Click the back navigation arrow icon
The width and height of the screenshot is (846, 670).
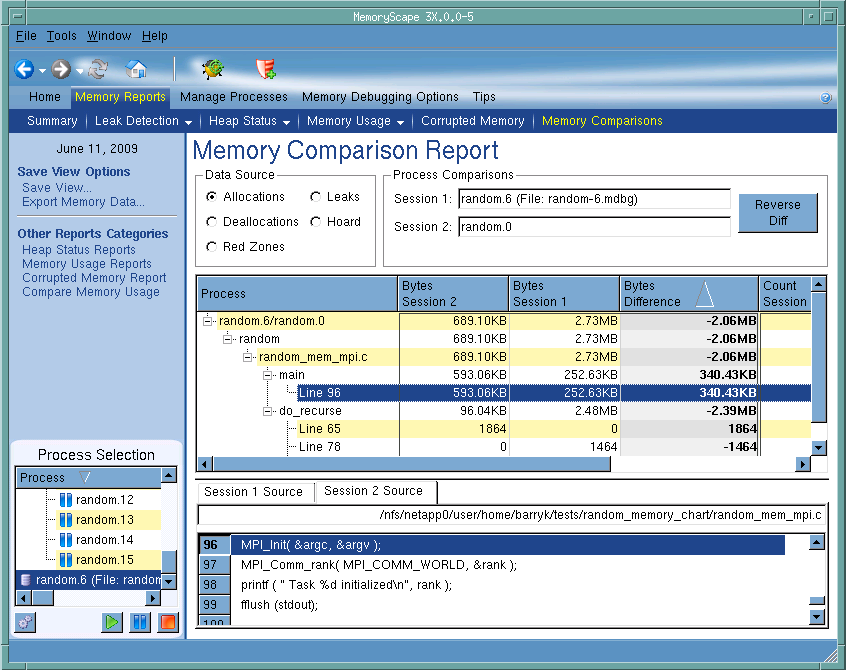pos(24,69)
